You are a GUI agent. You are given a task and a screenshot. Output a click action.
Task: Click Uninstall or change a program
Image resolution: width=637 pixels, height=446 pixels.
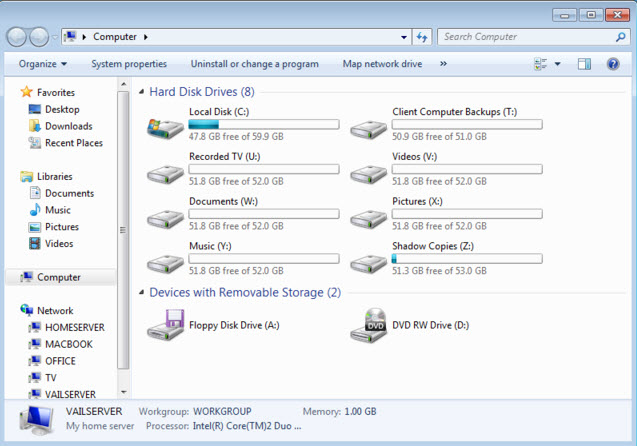coord(255,64)
